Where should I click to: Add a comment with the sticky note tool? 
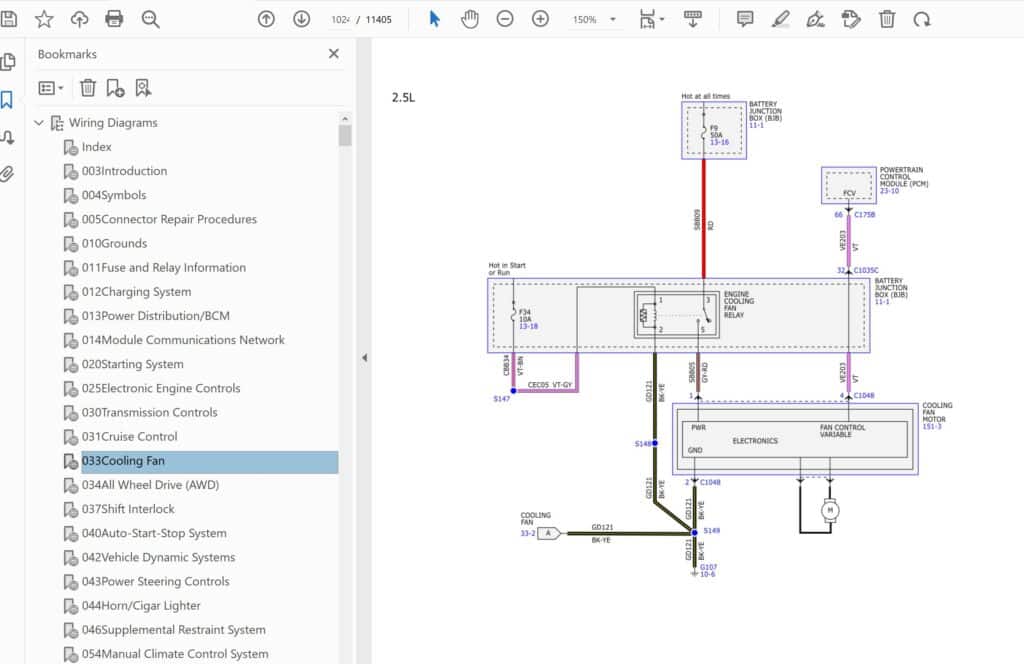click(745, 19)
